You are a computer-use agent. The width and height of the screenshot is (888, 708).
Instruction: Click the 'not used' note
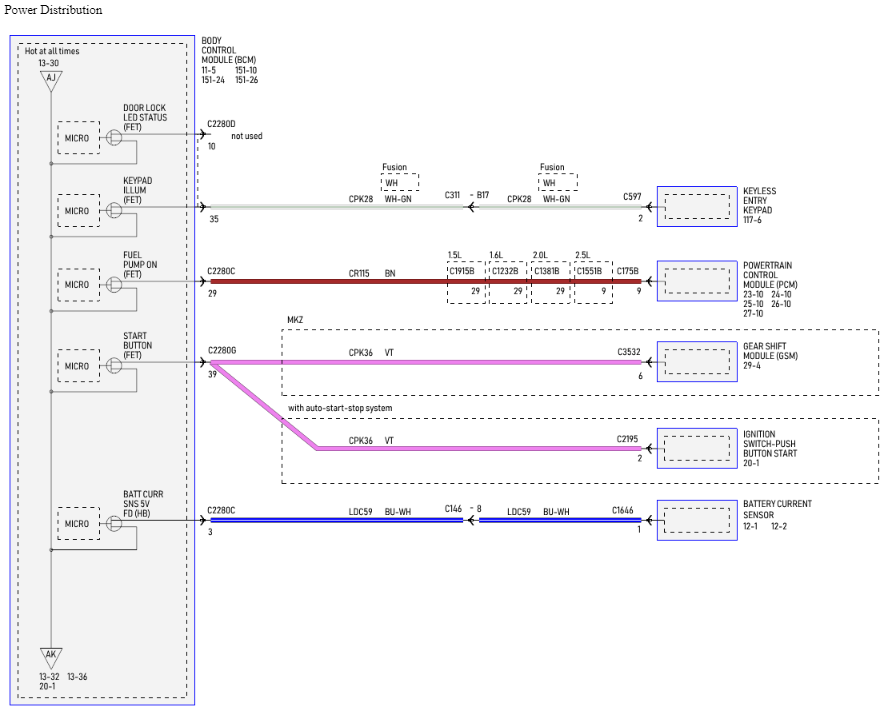tap(247, 136)
